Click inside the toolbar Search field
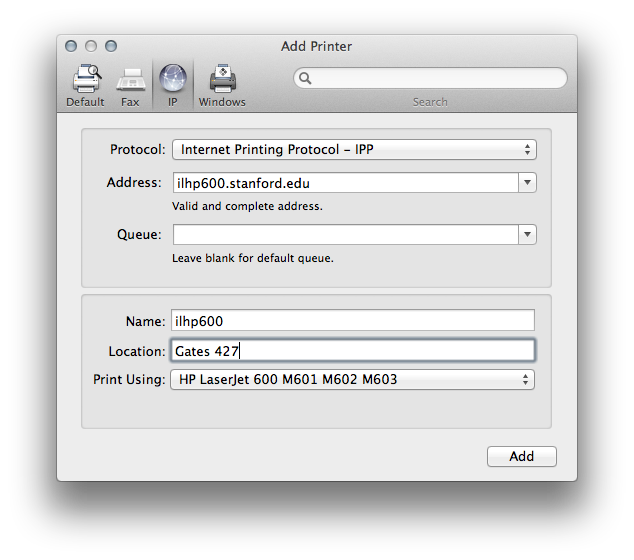 435,78
